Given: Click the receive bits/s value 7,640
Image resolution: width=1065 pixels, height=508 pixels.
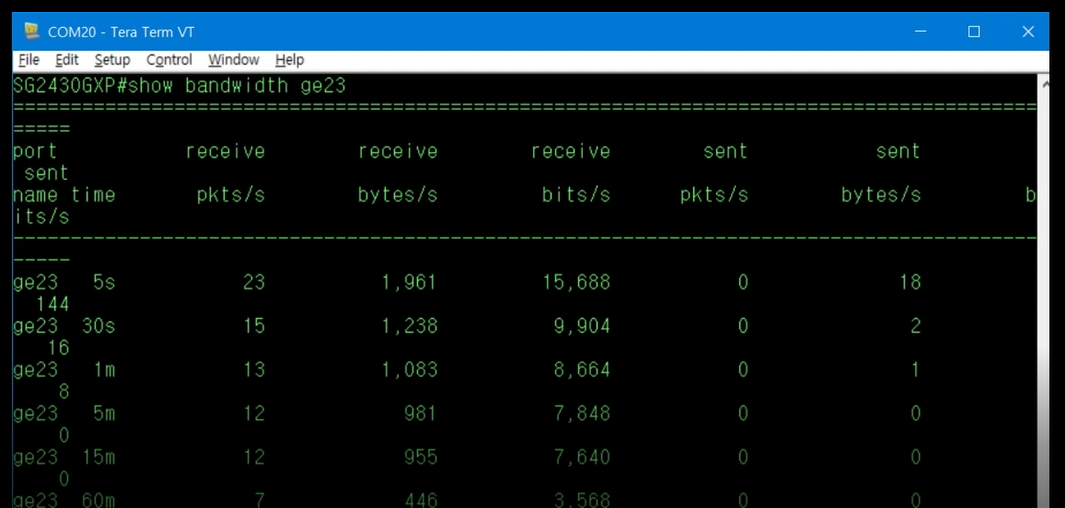Looking at the screenshot, I should coord(582,457).
